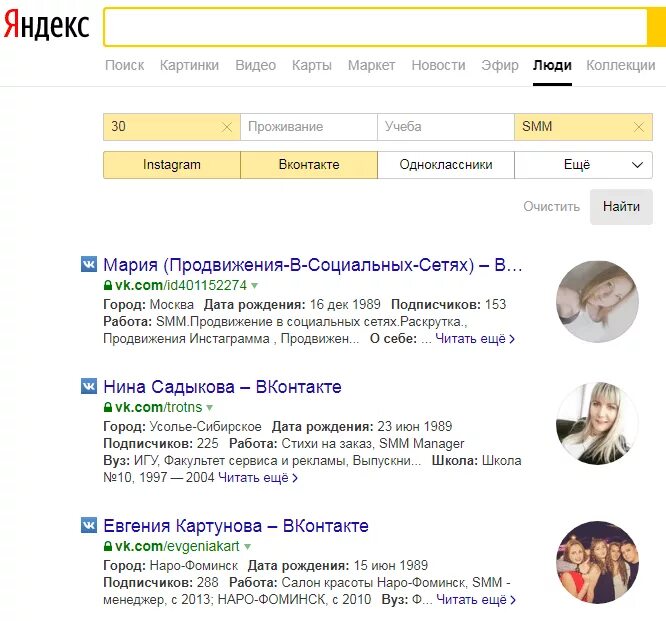Click the Очистить link
Screen dimensions: 666x621
tap(551, 207)
